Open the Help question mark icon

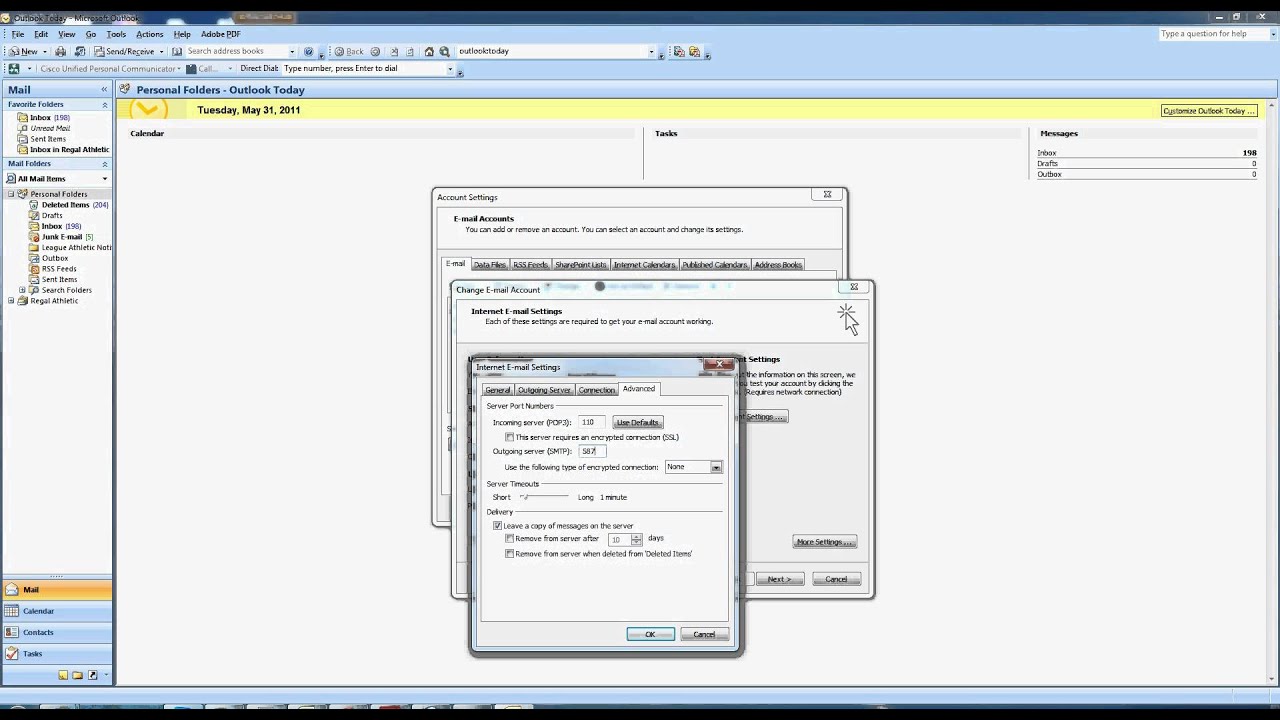point(308,51)
